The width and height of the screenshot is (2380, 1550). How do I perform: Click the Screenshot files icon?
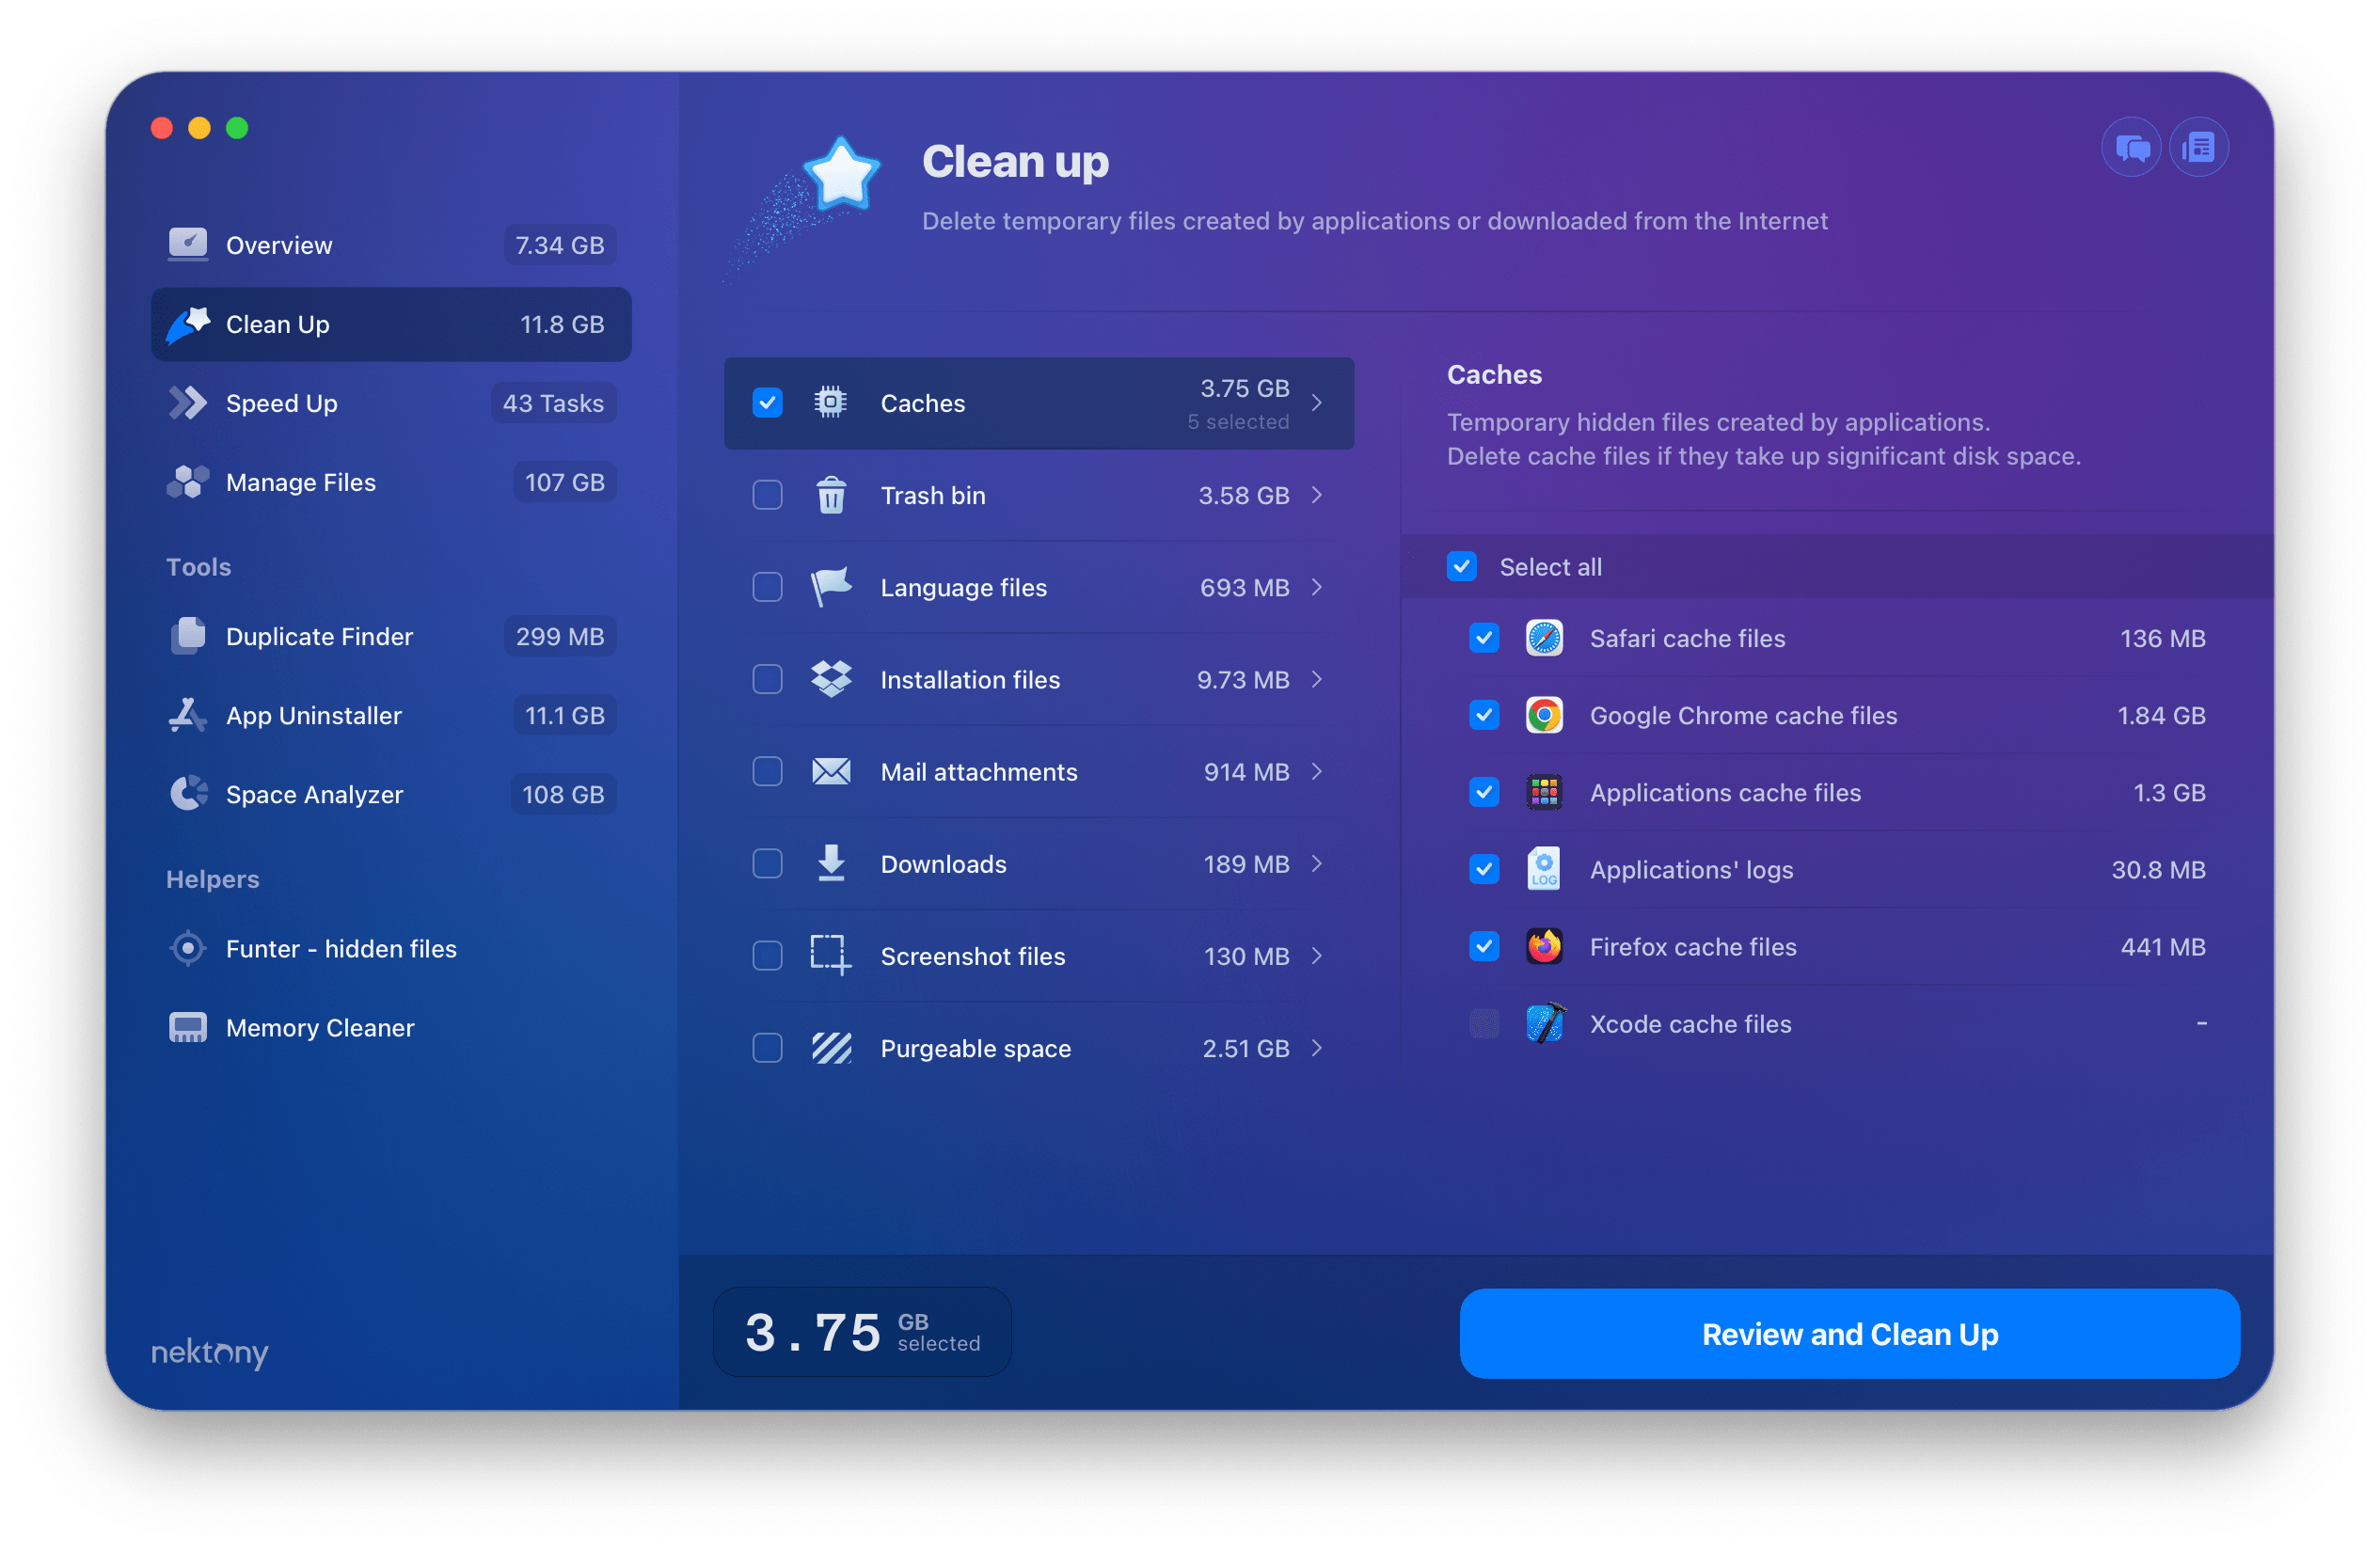point(829,956)
